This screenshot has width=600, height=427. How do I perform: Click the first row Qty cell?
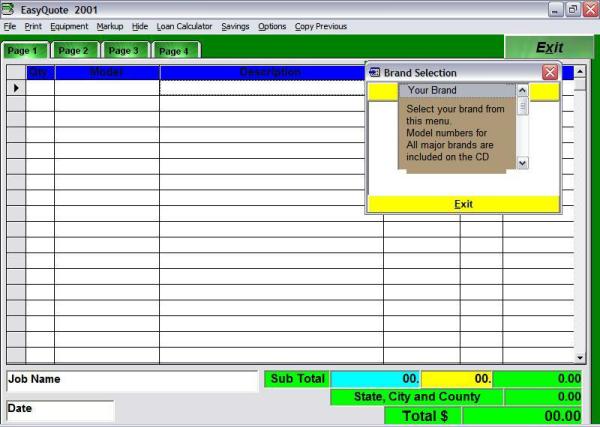point(40,88)
